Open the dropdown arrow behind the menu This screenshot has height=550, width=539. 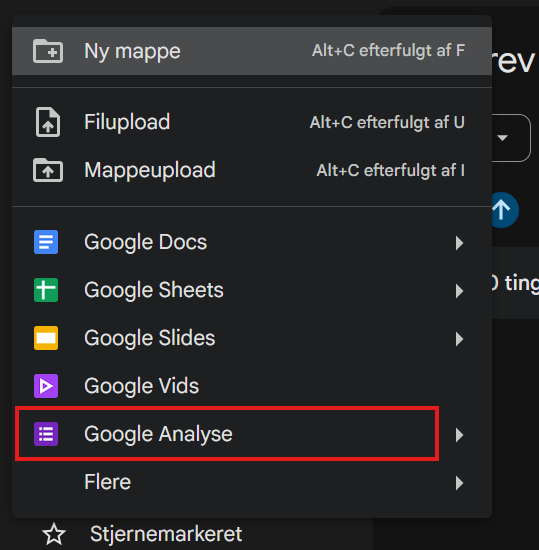[x=503, y=138]
